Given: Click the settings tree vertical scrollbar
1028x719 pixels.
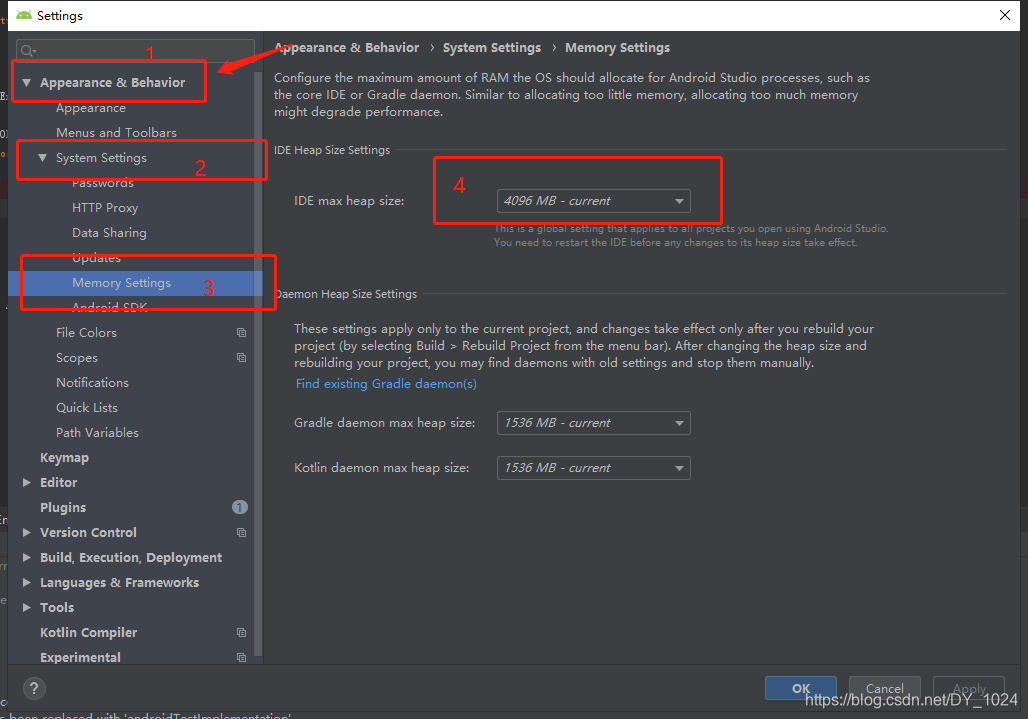Looking at the screenshot, I should coord(258,364).
